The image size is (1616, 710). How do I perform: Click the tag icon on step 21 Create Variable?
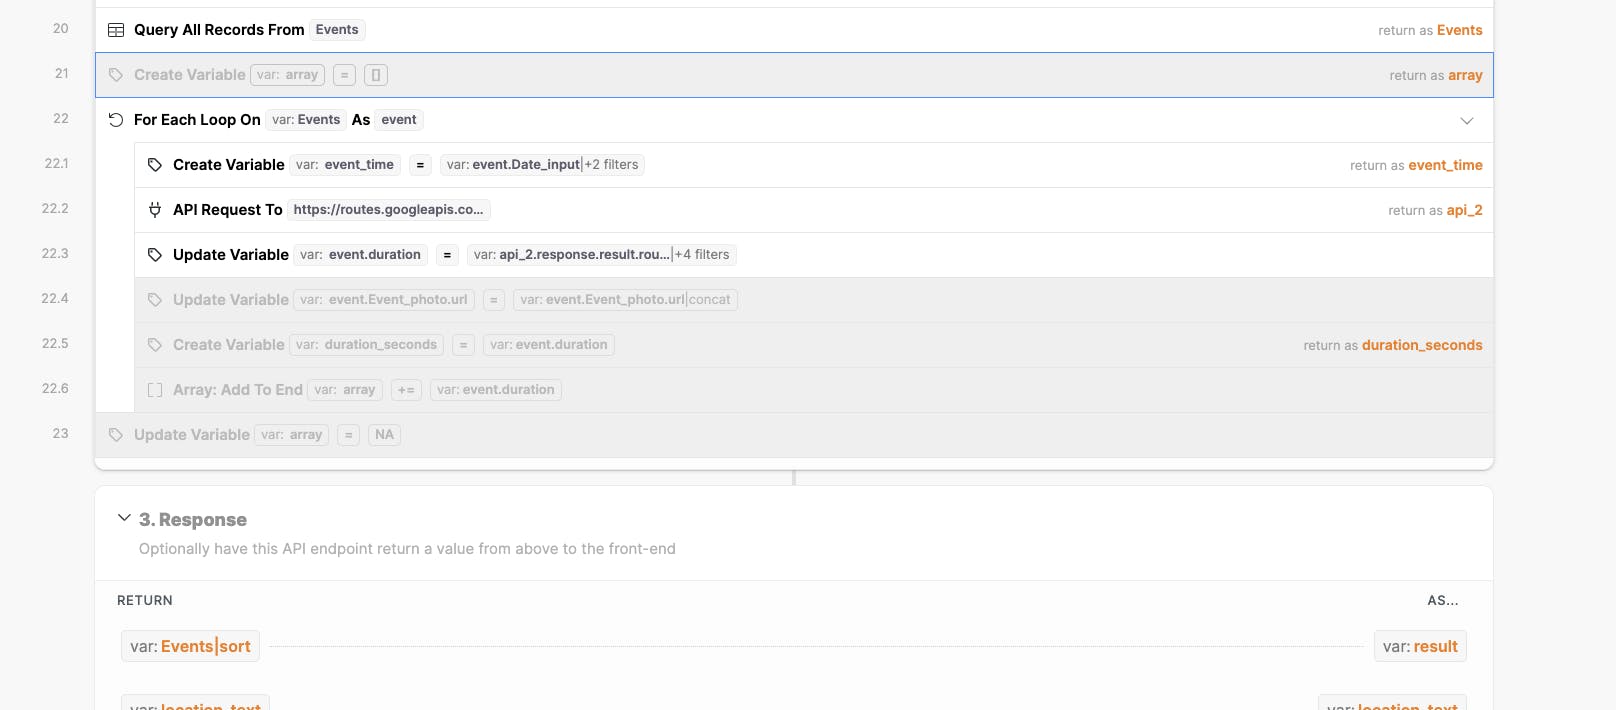coord(116,75)
